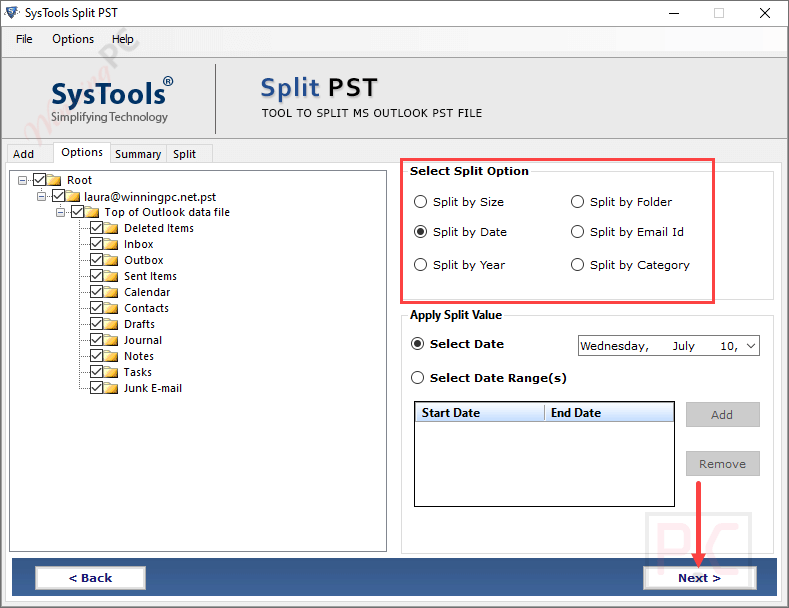Uncheck the Contacts checkbox
This screenshot has width=789, height=608.
(97, 308)
